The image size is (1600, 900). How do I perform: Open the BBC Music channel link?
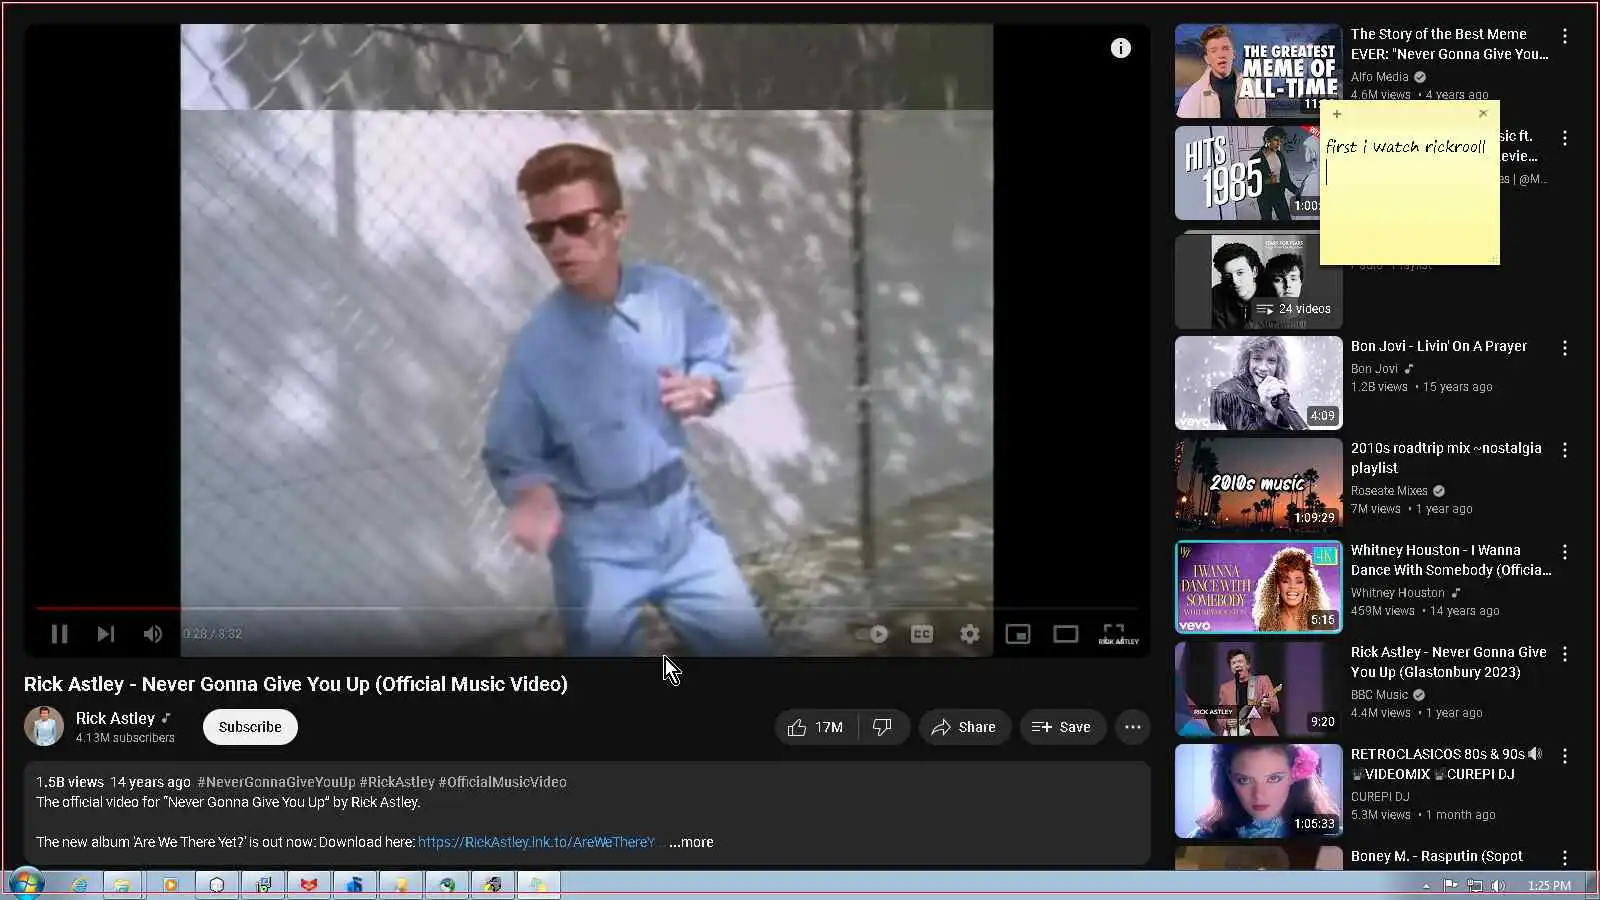click(1379, 695)
